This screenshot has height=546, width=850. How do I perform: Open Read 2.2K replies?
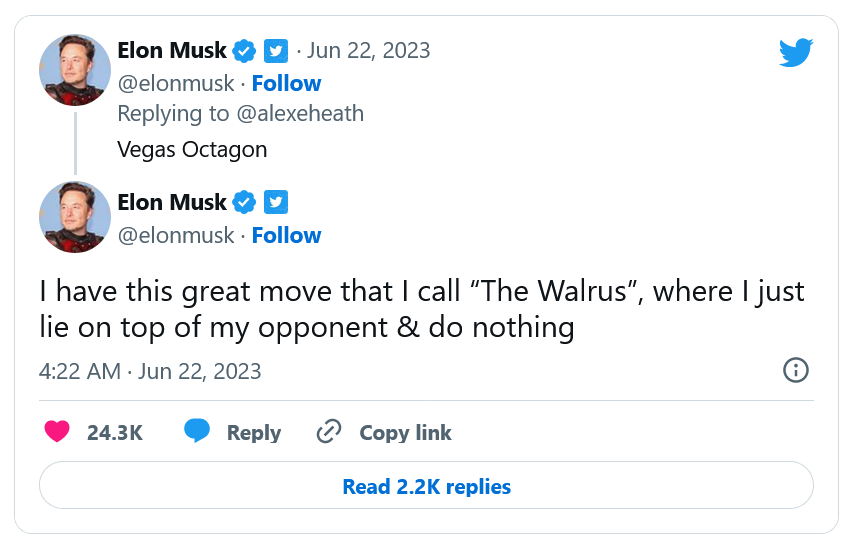426,487
